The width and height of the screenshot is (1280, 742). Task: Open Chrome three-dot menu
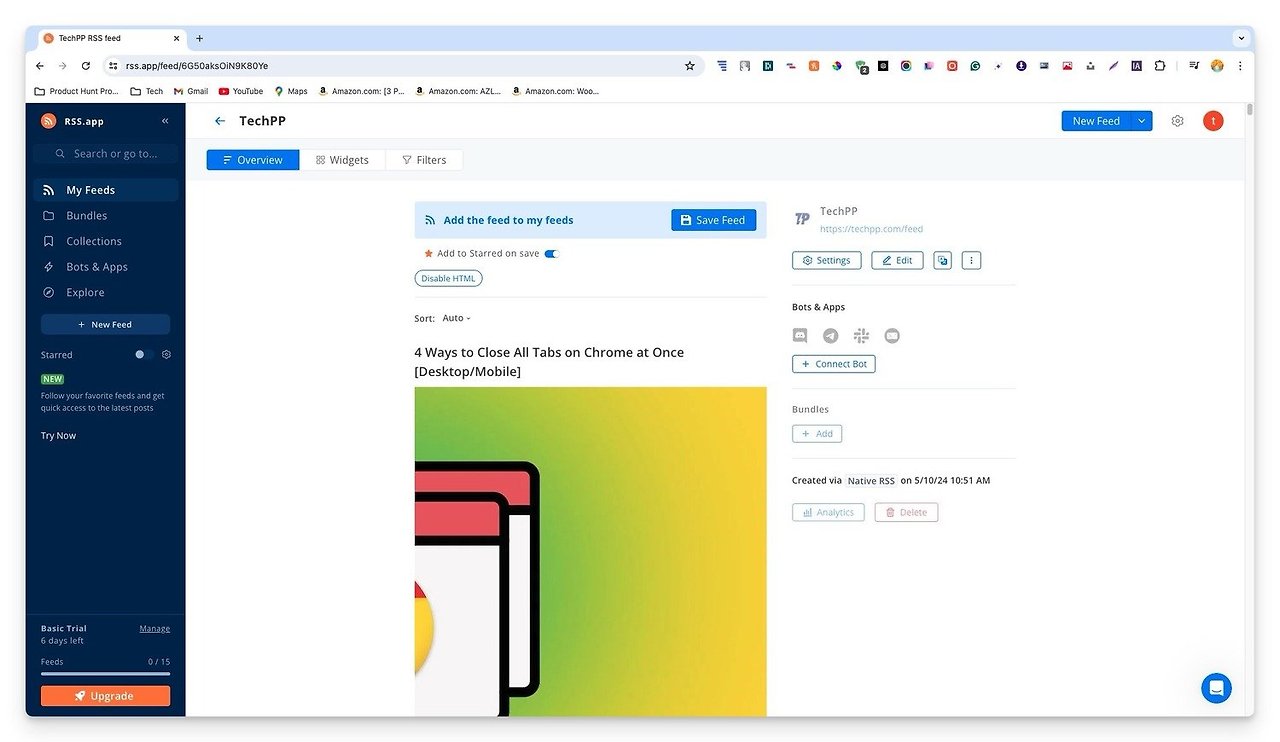click(x=1240, y=66)
